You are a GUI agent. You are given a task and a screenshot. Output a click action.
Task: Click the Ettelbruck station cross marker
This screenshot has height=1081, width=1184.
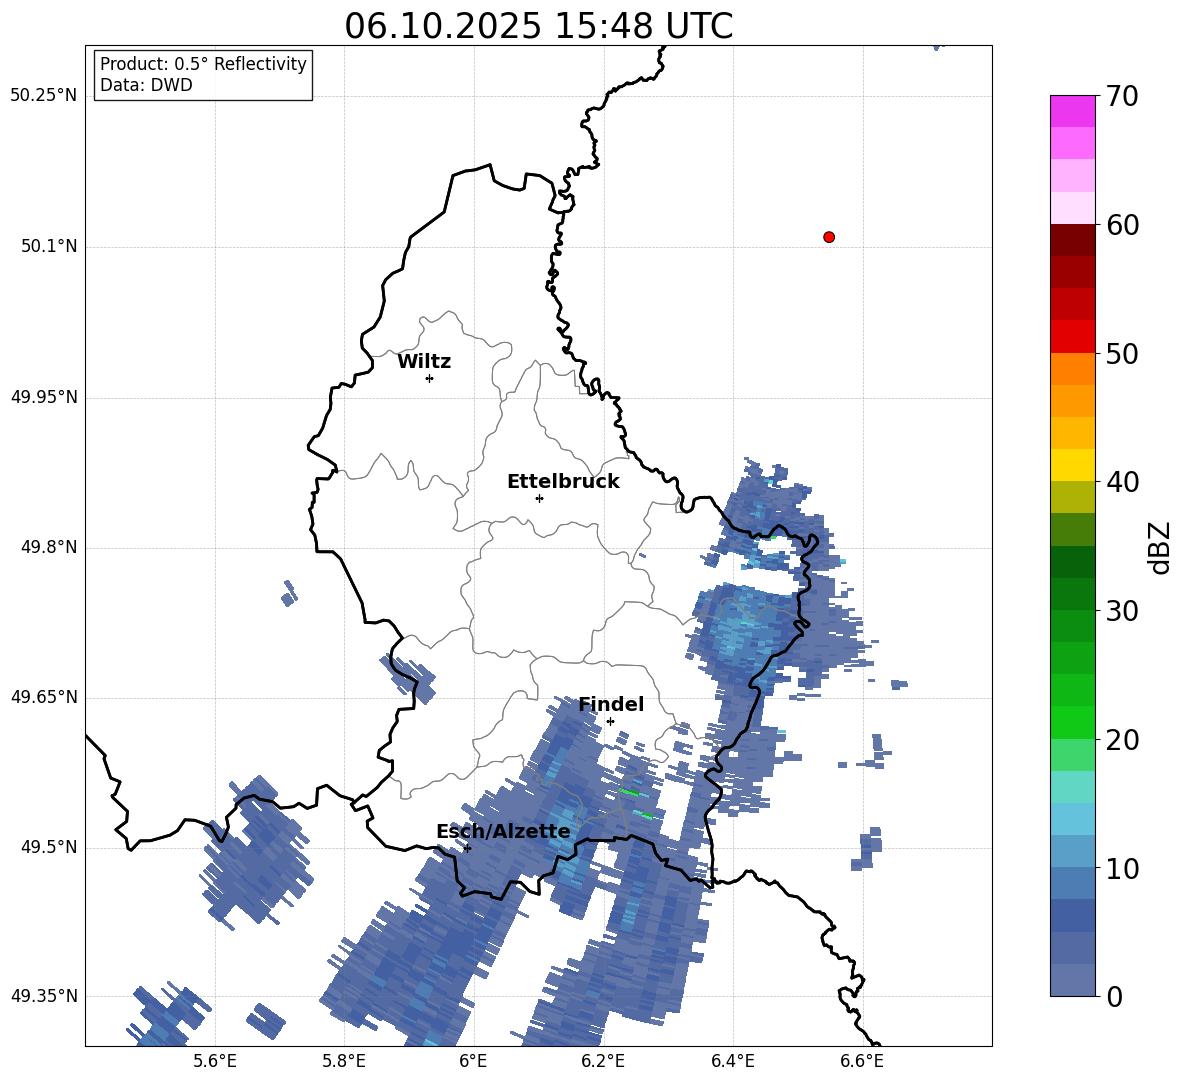coord(539,498)
